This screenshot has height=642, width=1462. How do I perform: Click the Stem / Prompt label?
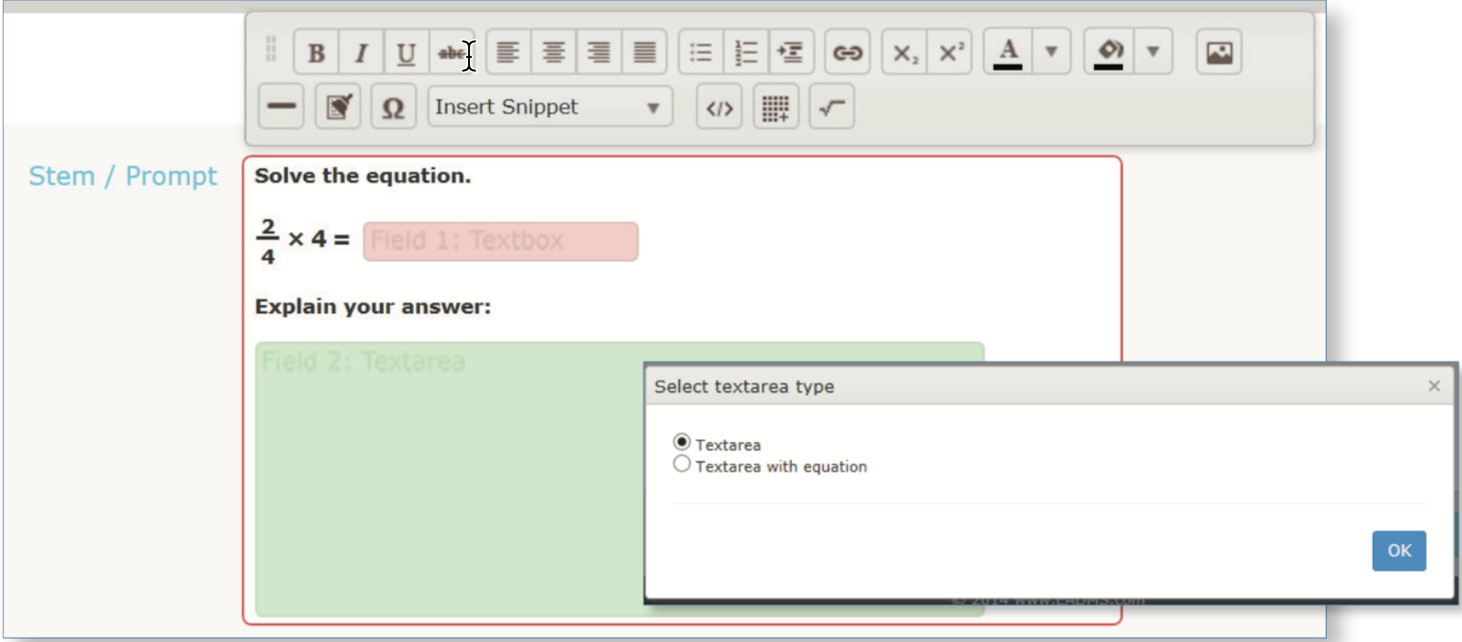coord(123,176)
